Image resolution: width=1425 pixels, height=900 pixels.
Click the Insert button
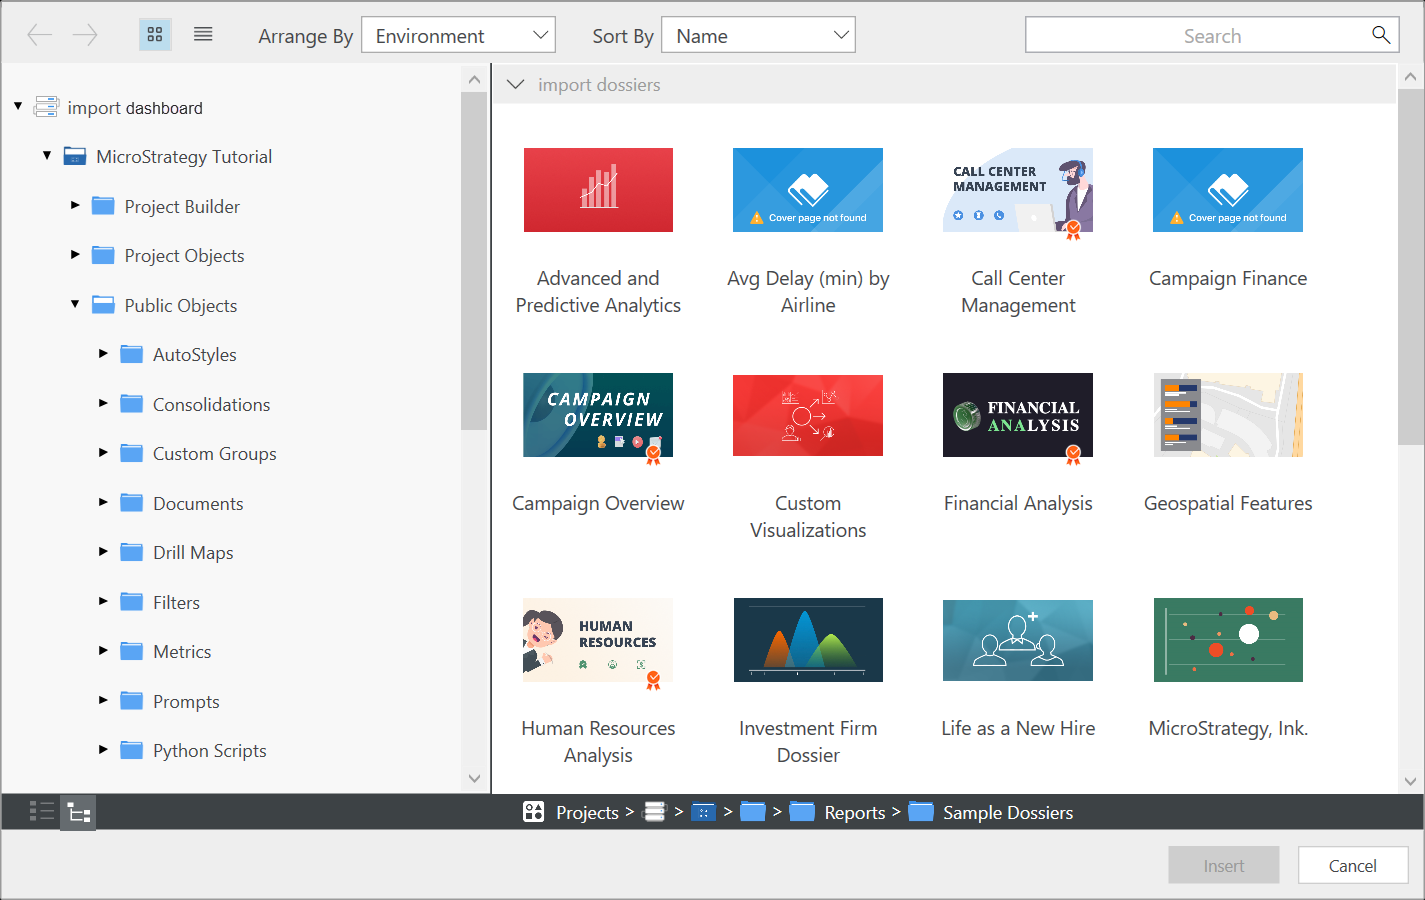[1223, 865]
